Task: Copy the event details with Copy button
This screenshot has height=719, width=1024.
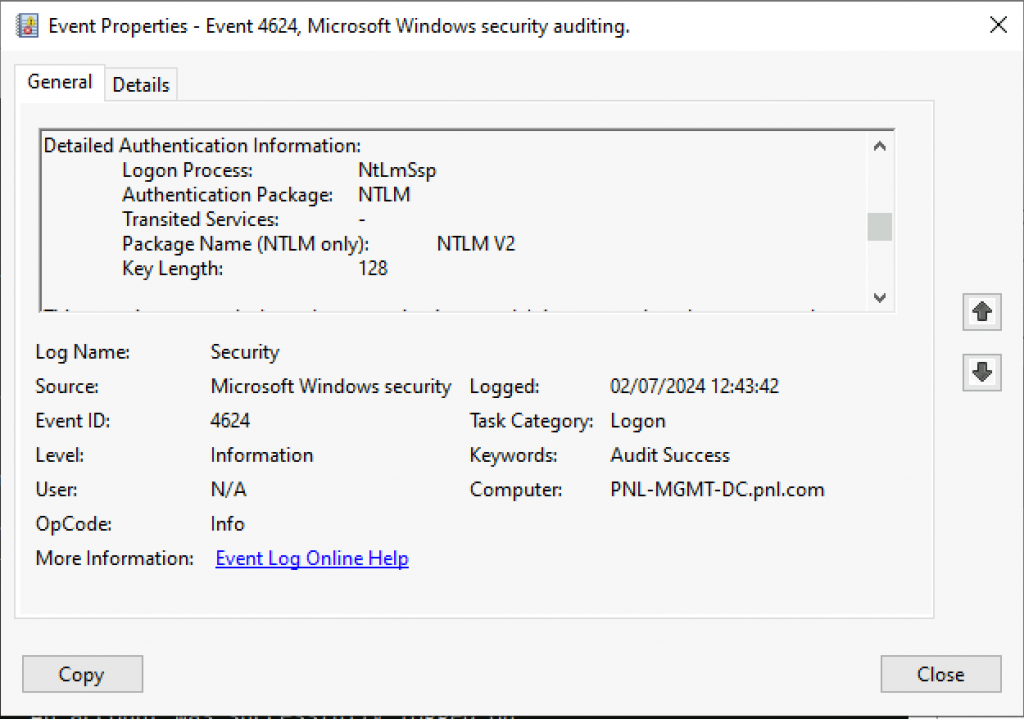Action: [82, 673]
